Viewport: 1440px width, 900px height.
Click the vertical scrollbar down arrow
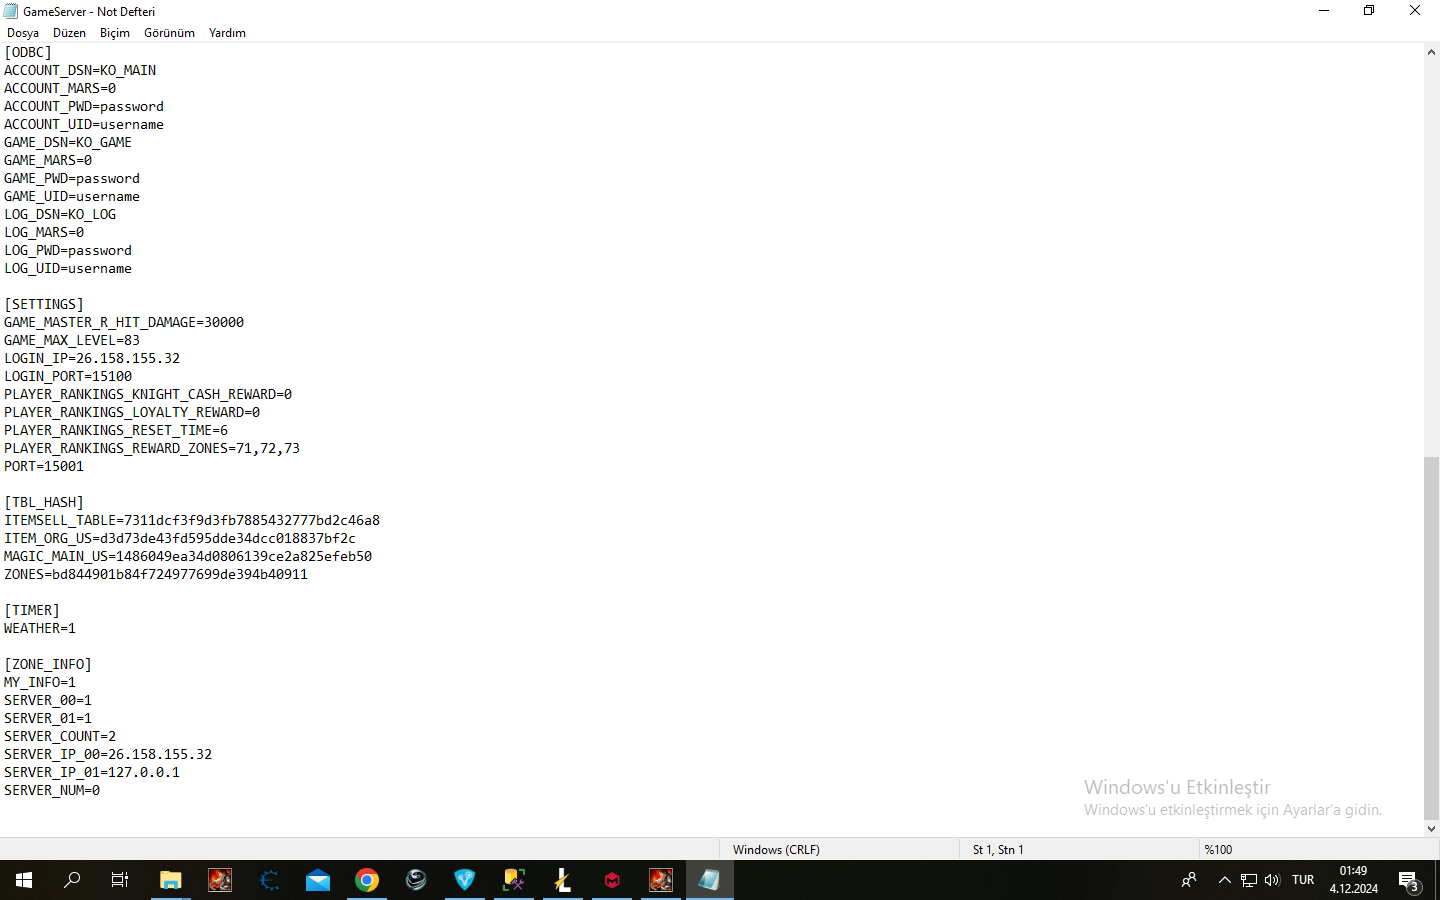point(1431,829)
